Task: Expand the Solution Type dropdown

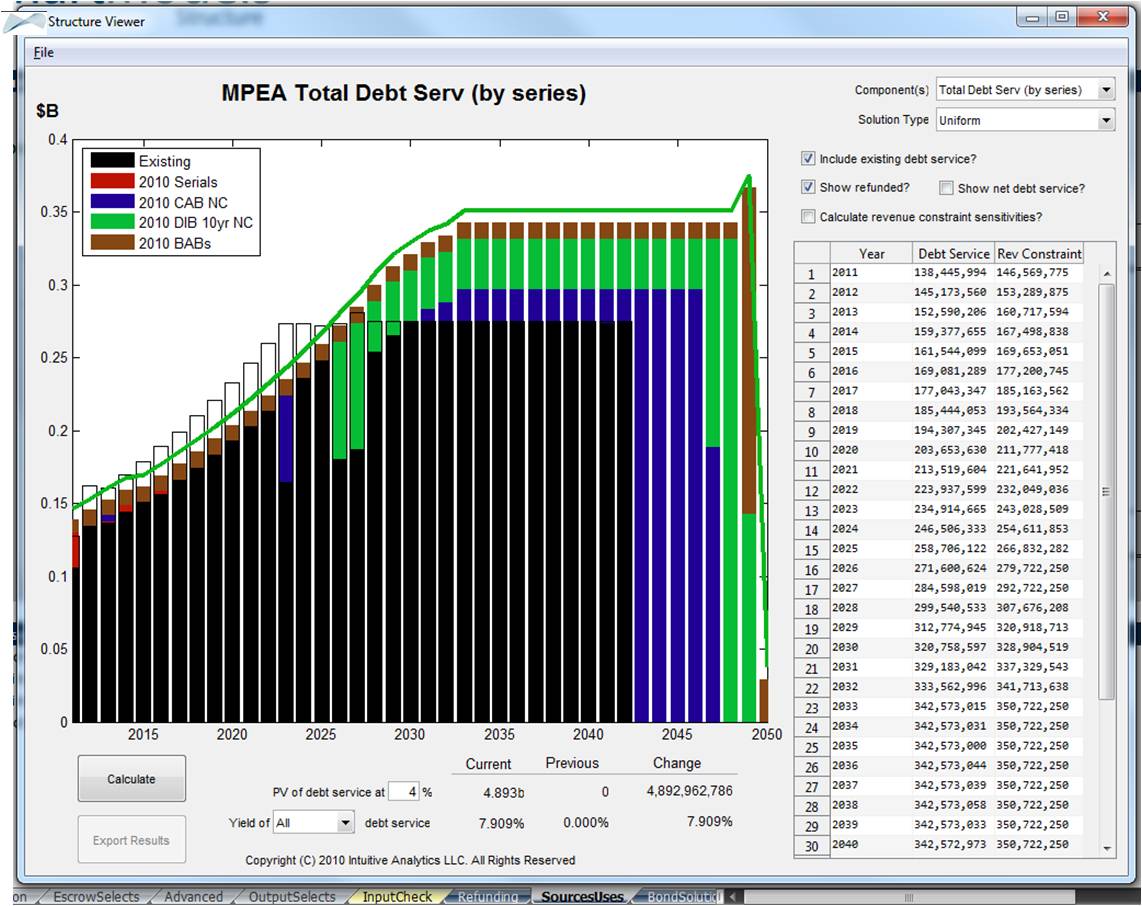Action: tap(1105, 120)
